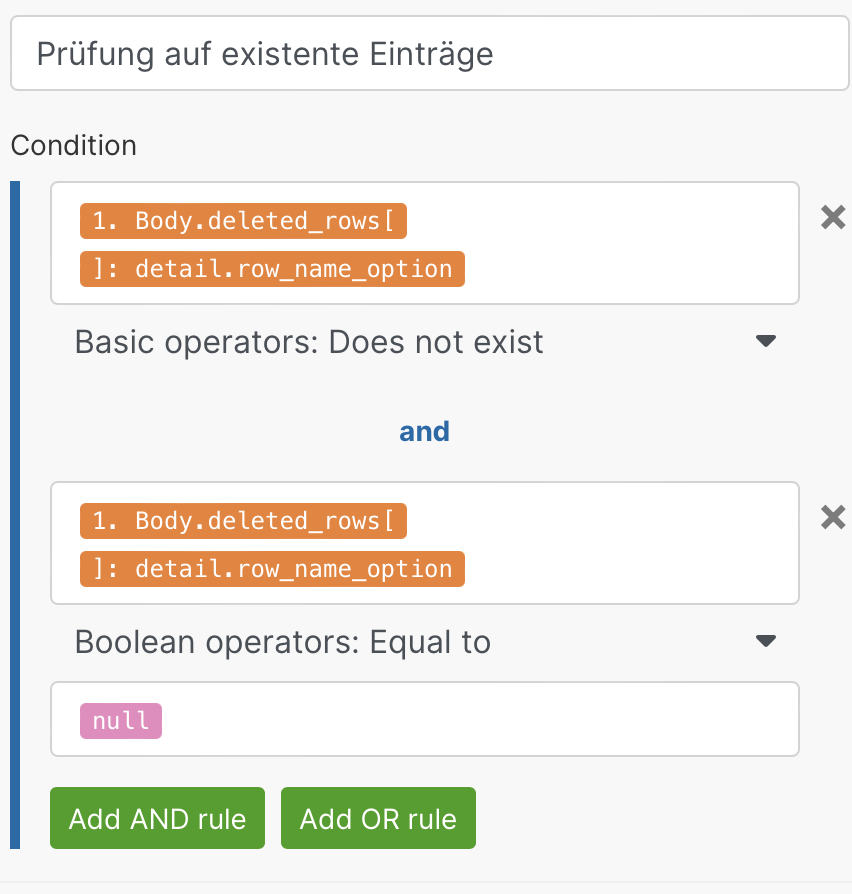Select 'Body.deleted_rows[' pill in second condition
The height and width of the screenshot is (894, 852).
click(x=243, y=521)
